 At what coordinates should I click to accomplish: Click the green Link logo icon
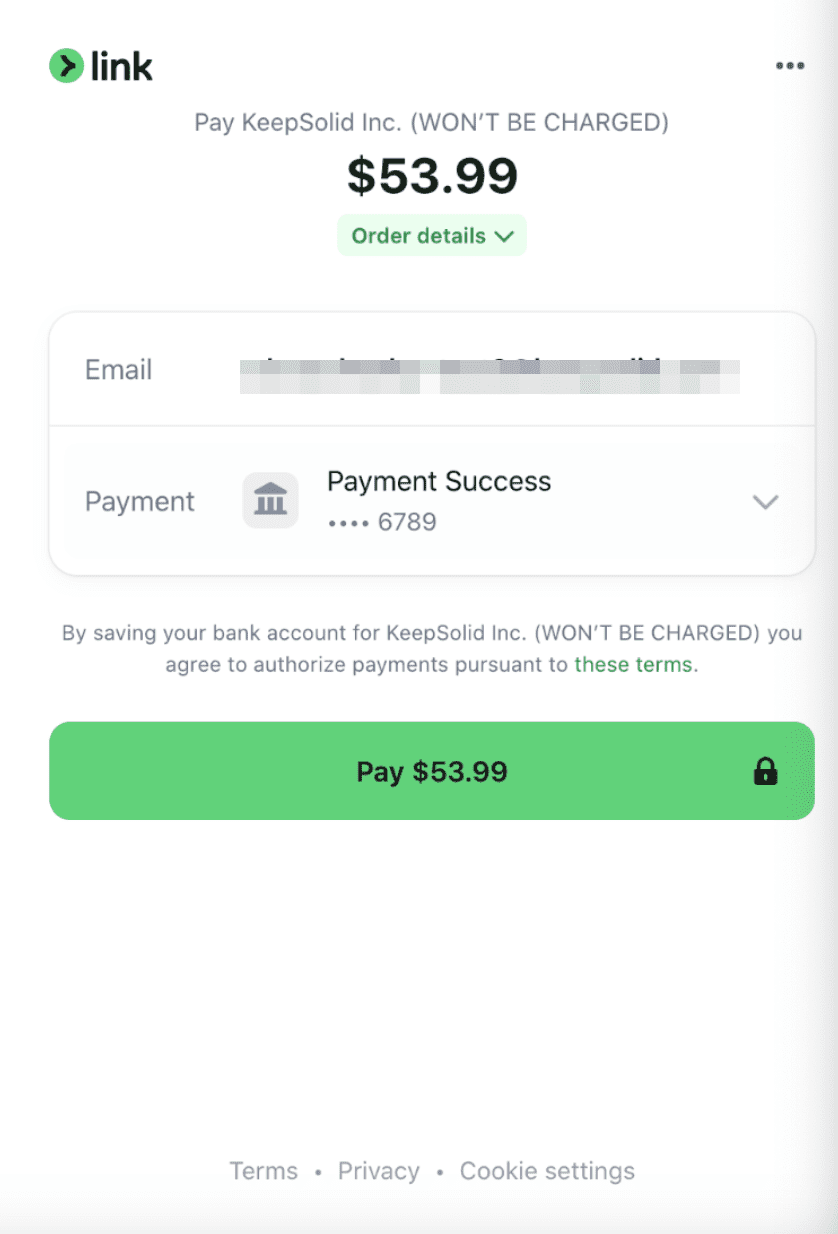66,66
